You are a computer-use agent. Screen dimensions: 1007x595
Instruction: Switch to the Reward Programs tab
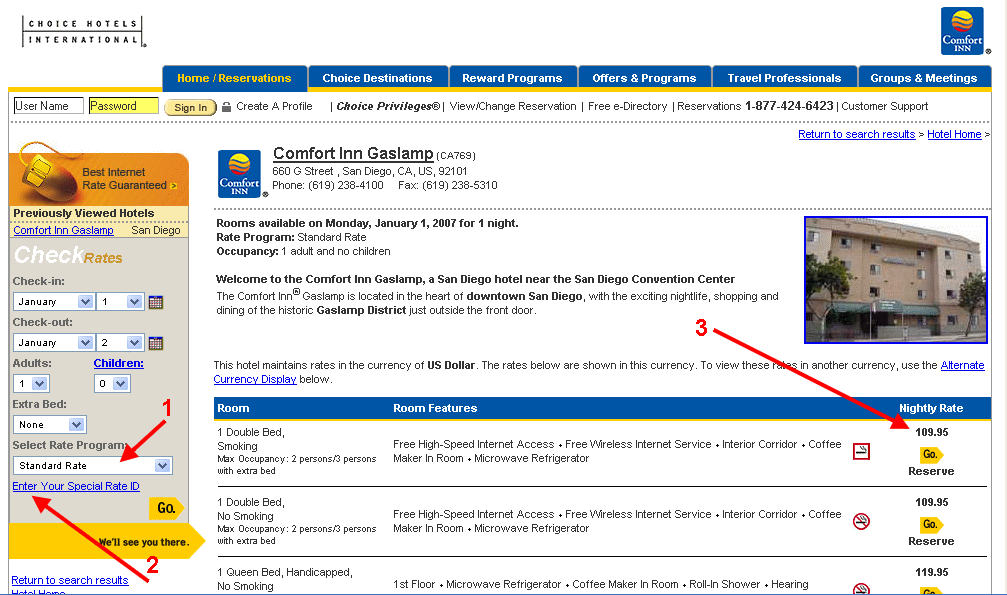point(512,78)
